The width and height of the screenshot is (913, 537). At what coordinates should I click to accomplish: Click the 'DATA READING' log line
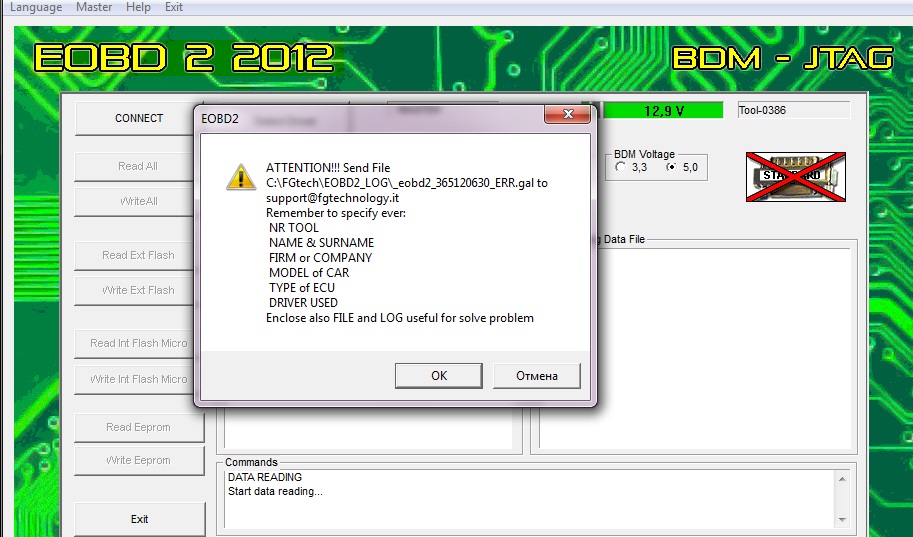tap(265, 477)
